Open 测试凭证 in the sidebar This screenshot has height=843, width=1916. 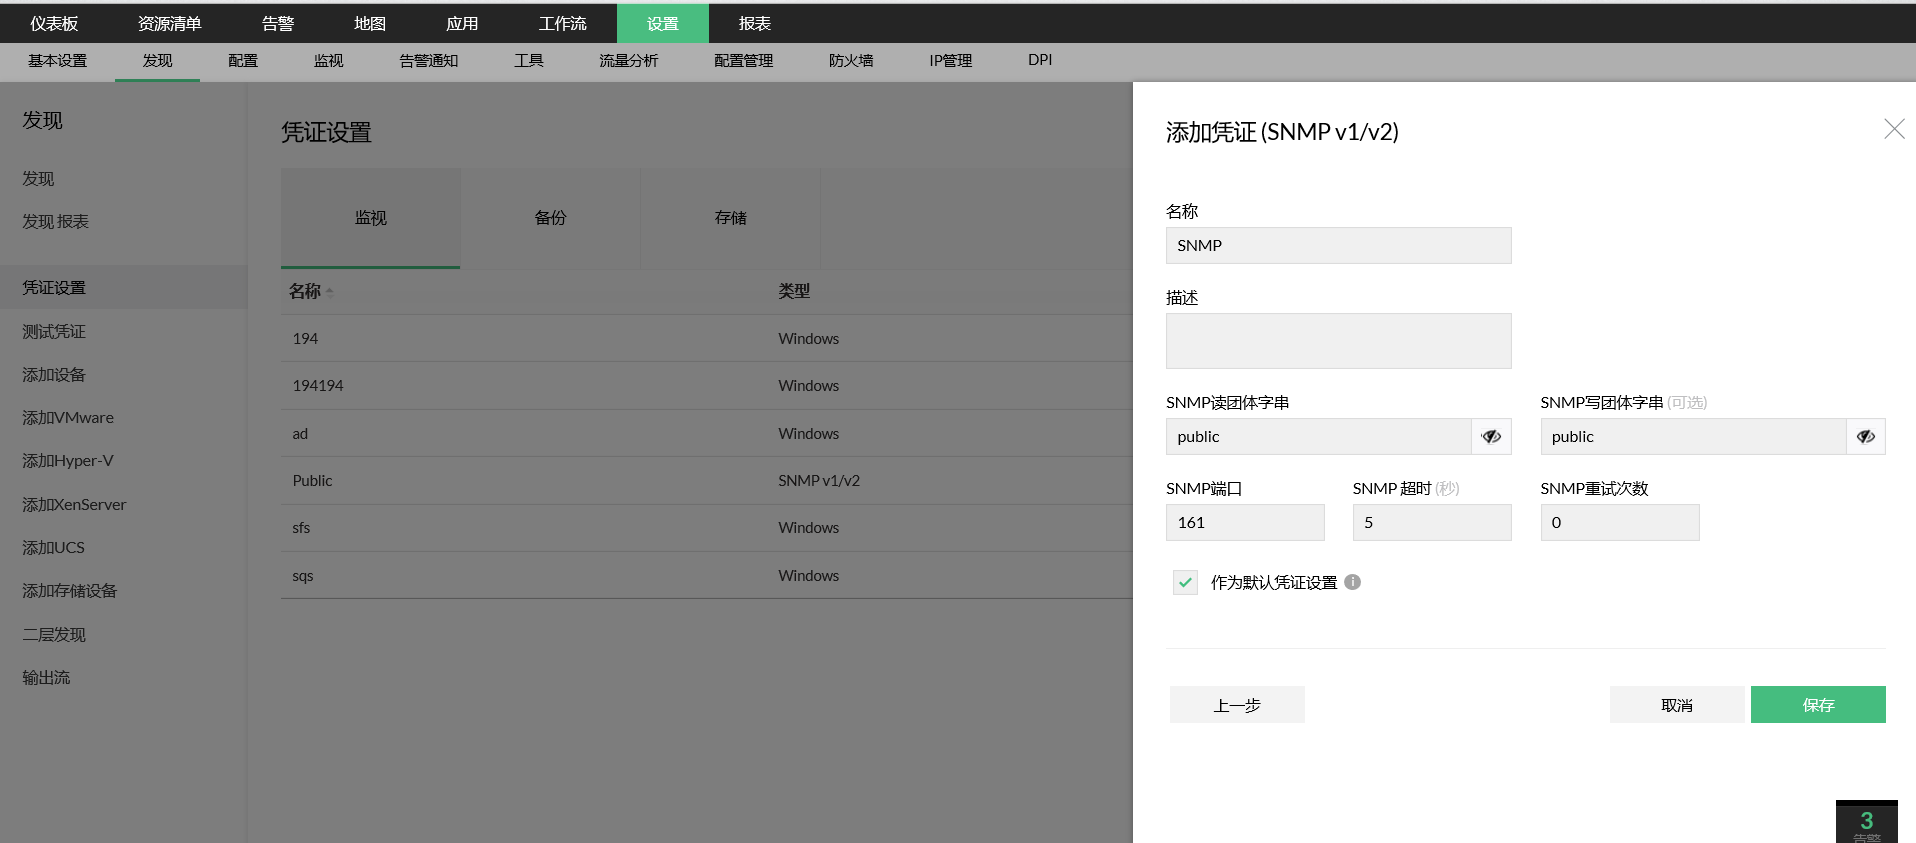point(54,332)
